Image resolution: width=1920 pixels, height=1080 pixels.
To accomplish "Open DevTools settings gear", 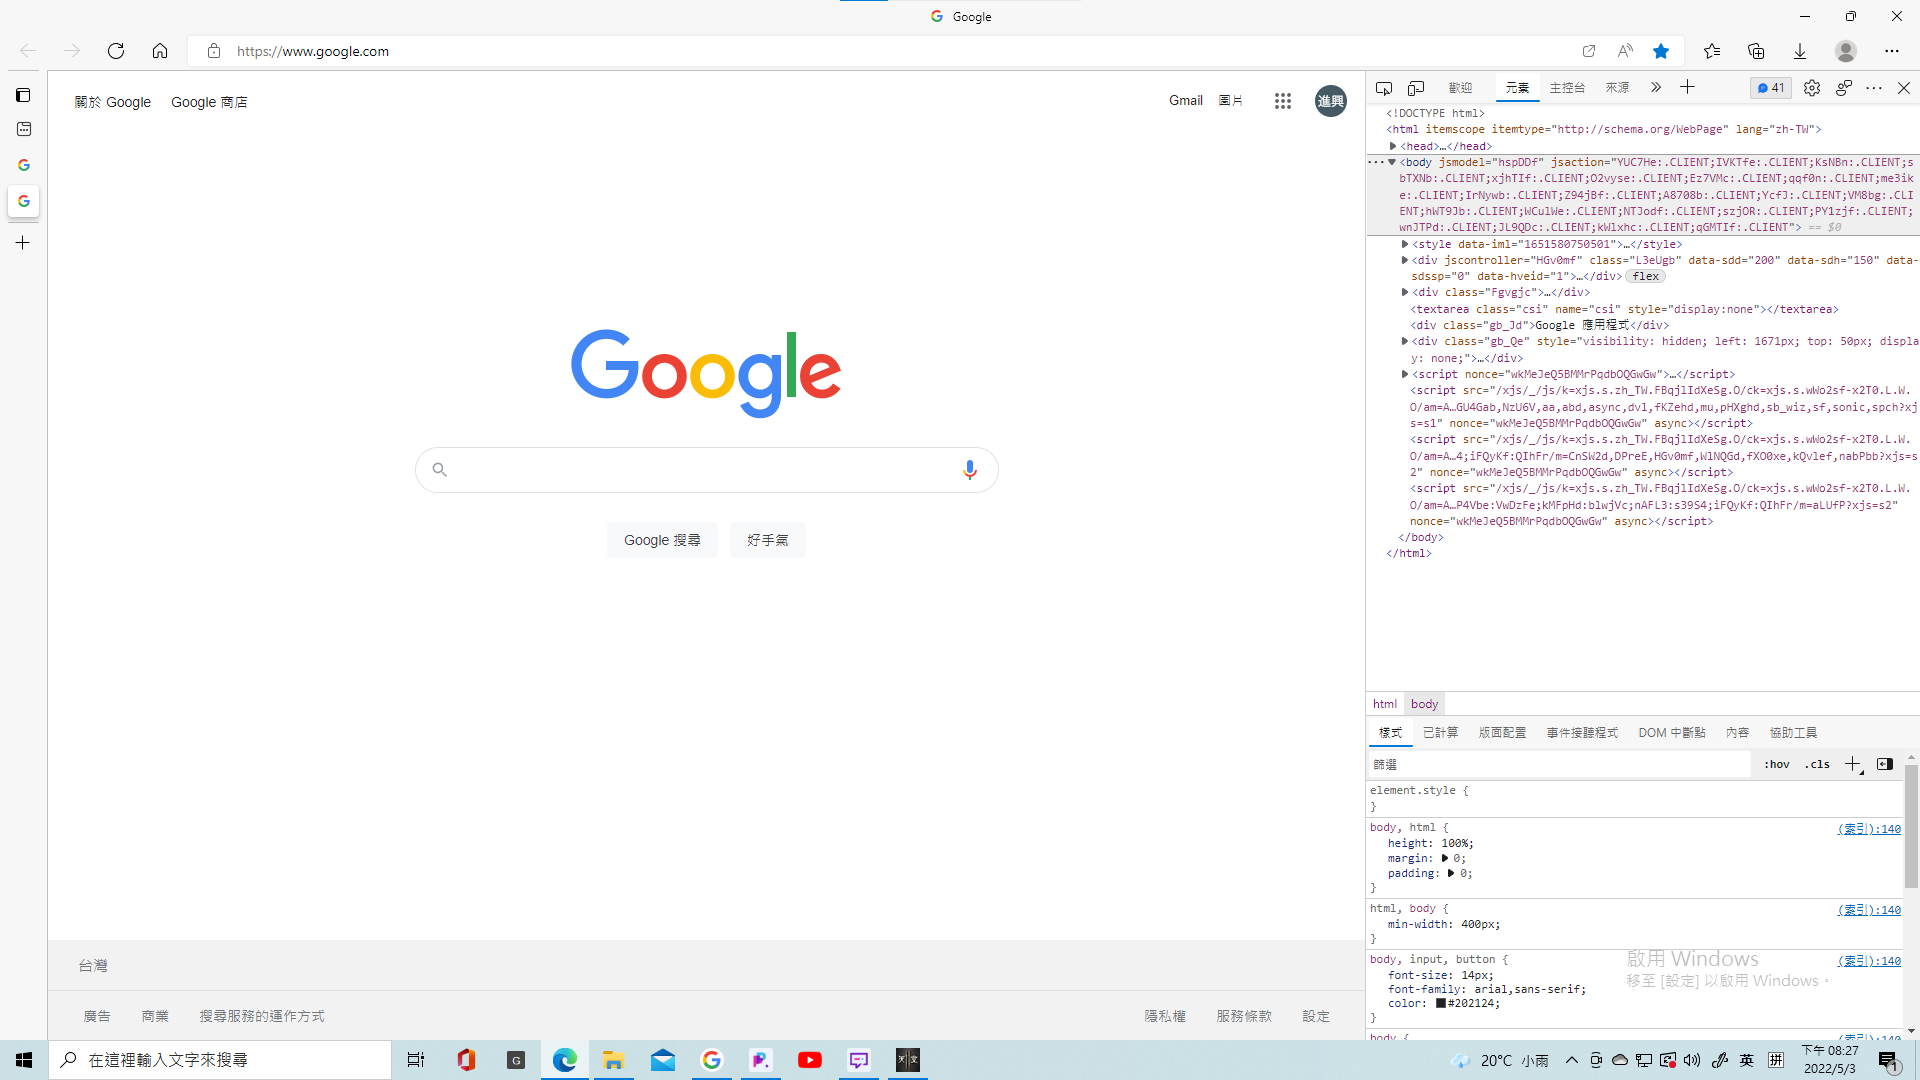I will coord(1812,88).
